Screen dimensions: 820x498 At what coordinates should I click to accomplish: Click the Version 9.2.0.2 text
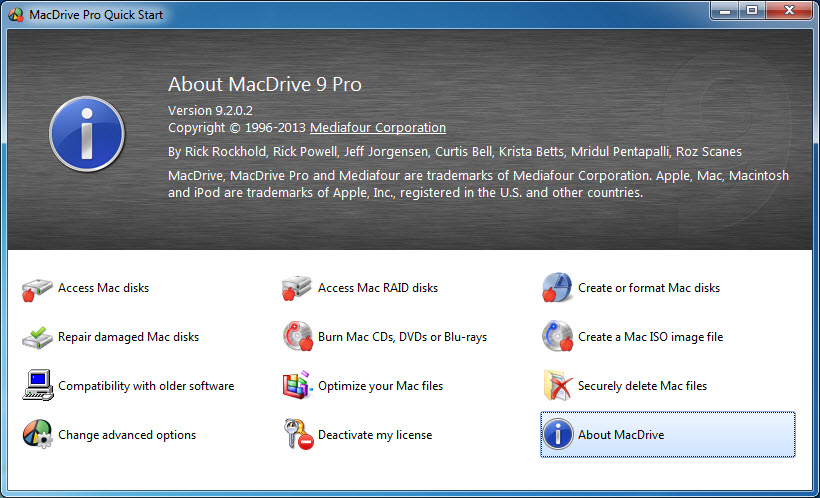(210, 110)
